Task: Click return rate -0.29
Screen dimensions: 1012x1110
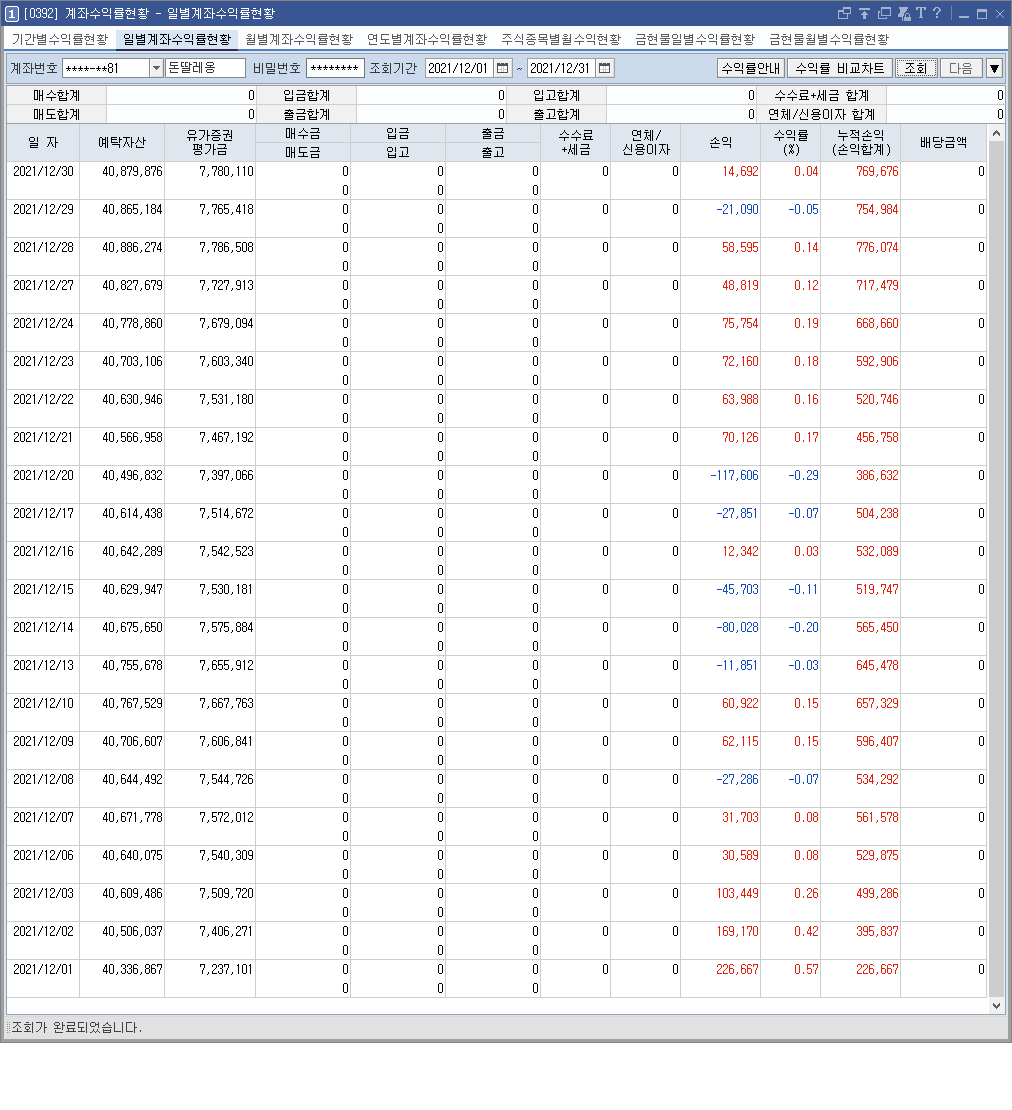Action: [803, 476]
